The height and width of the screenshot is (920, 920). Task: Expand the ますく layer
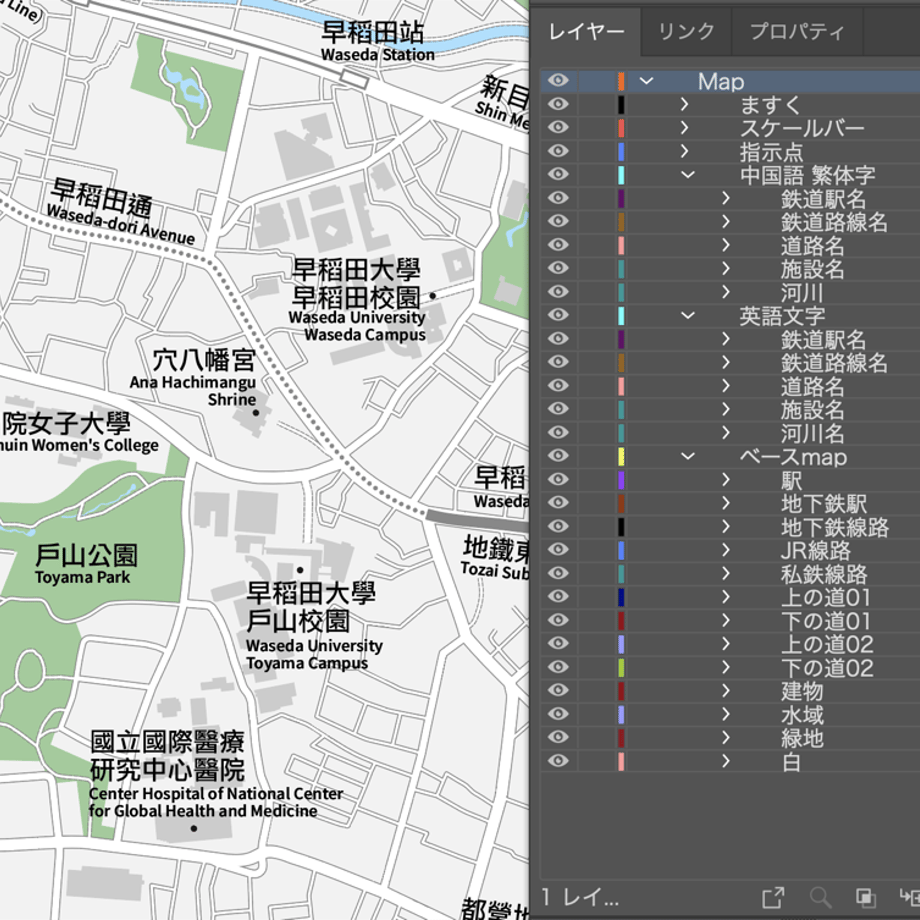pyautogui.click(x=684, y=104)
